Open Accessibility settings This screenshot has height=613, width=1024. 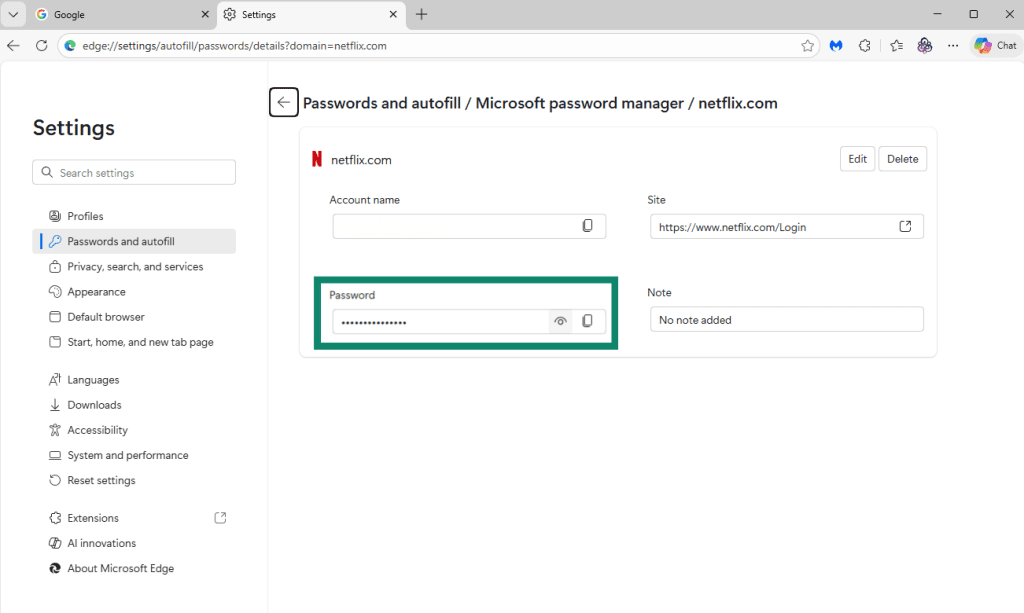coord(134,430)
